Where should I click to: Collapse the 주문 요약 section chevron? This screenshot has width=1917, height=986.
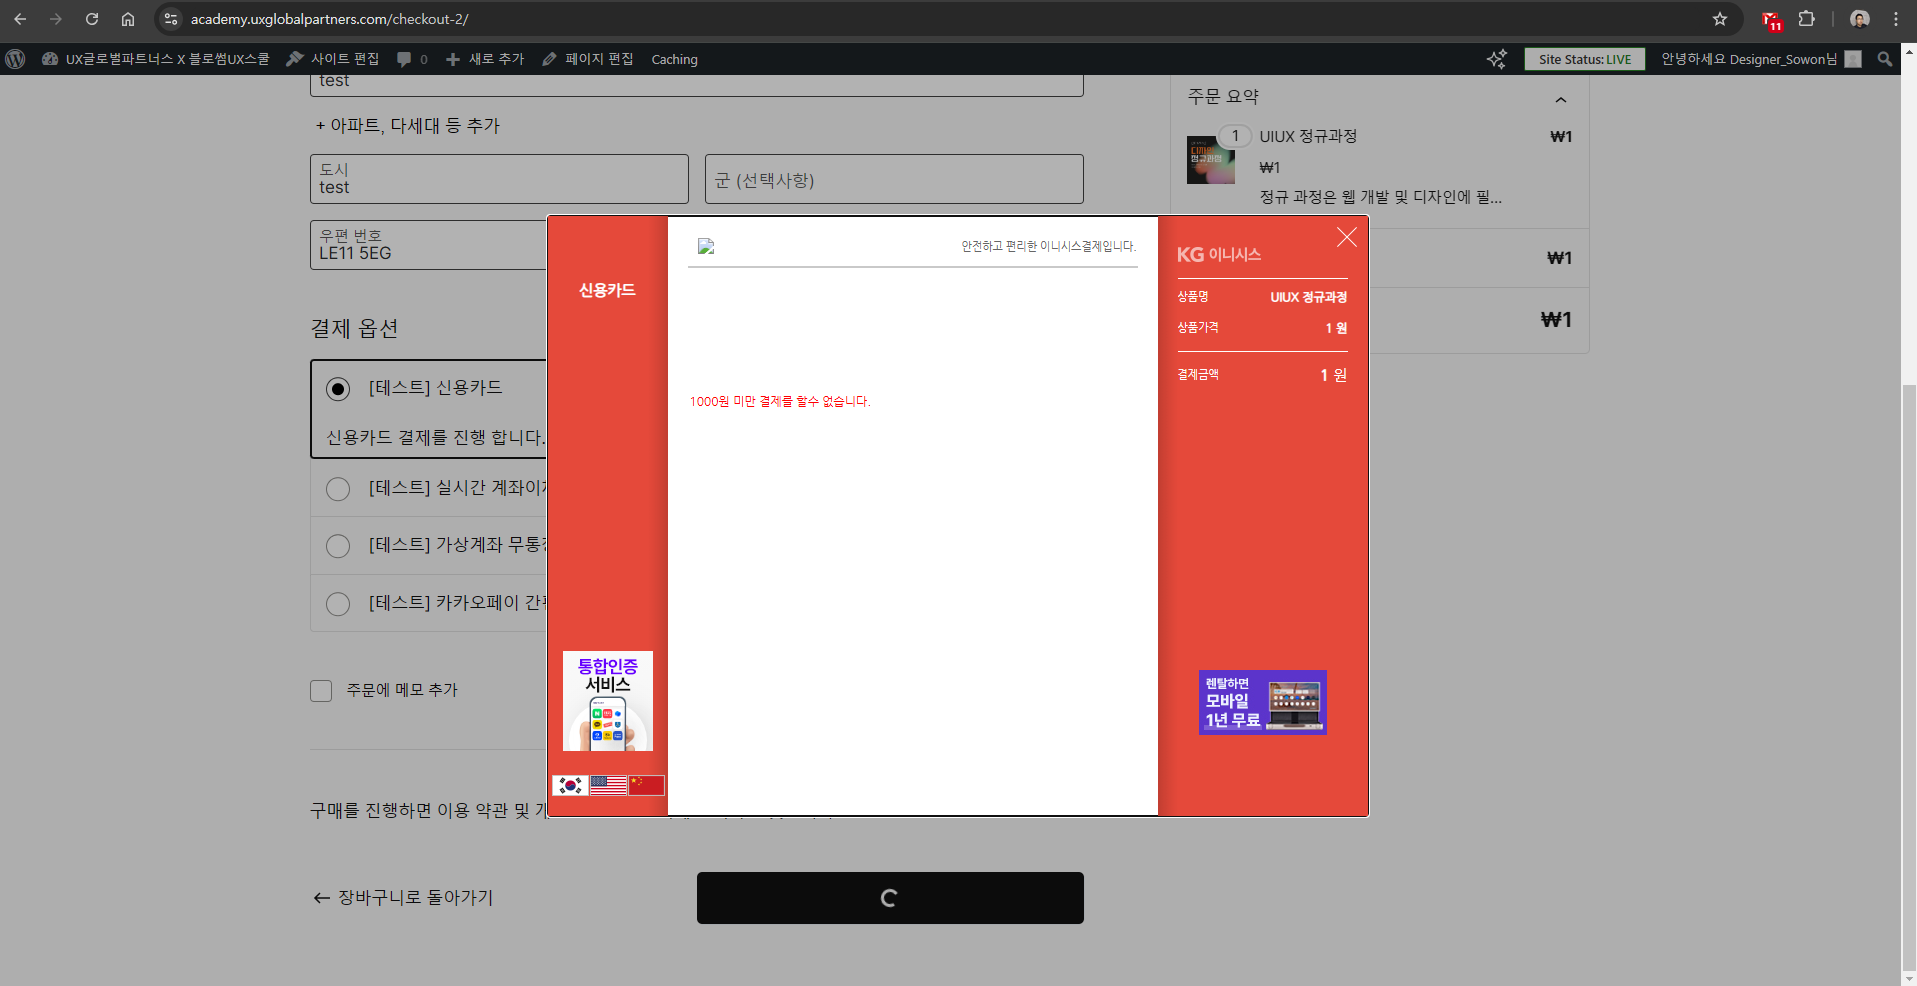[1561, 99]
